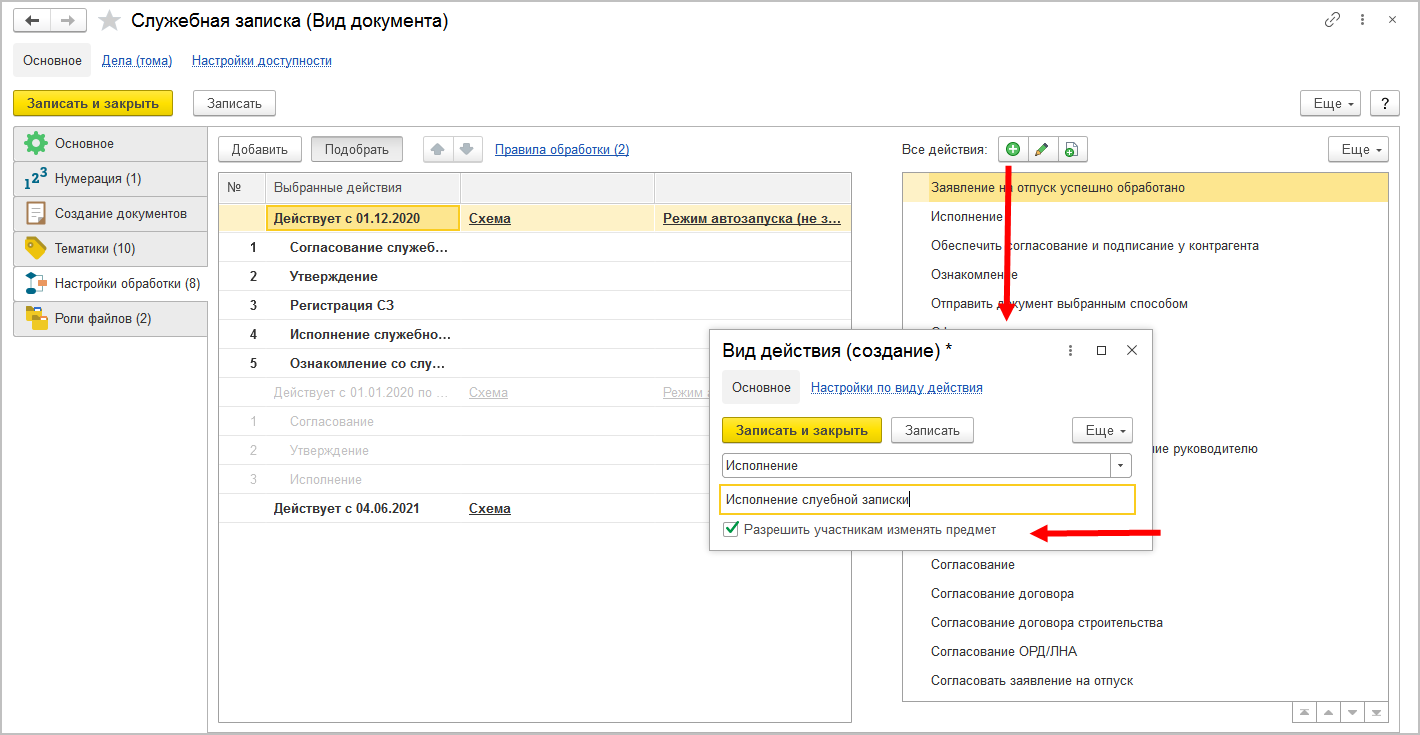Expand the Исполнение combo box dropdown
Screen dimensions: 1420x735
tap(1121, 466)
